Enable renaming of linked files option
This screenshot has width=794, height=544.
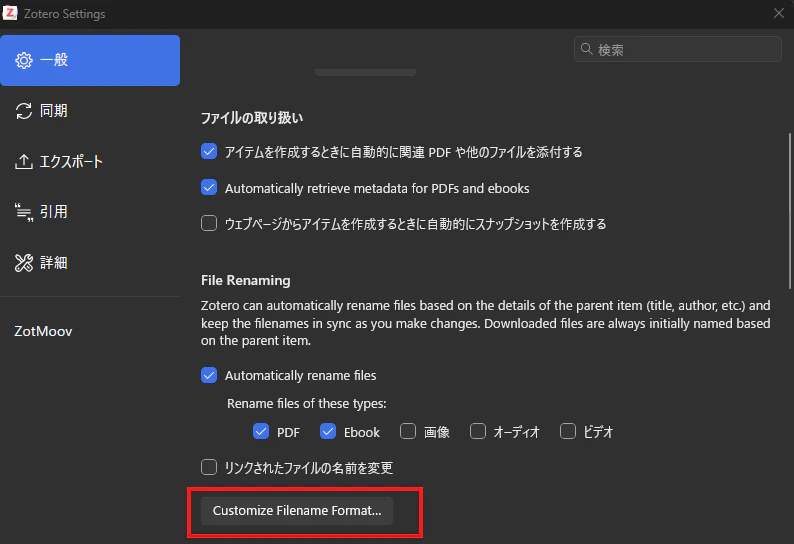pyautogui.click(x=209, y=467)
